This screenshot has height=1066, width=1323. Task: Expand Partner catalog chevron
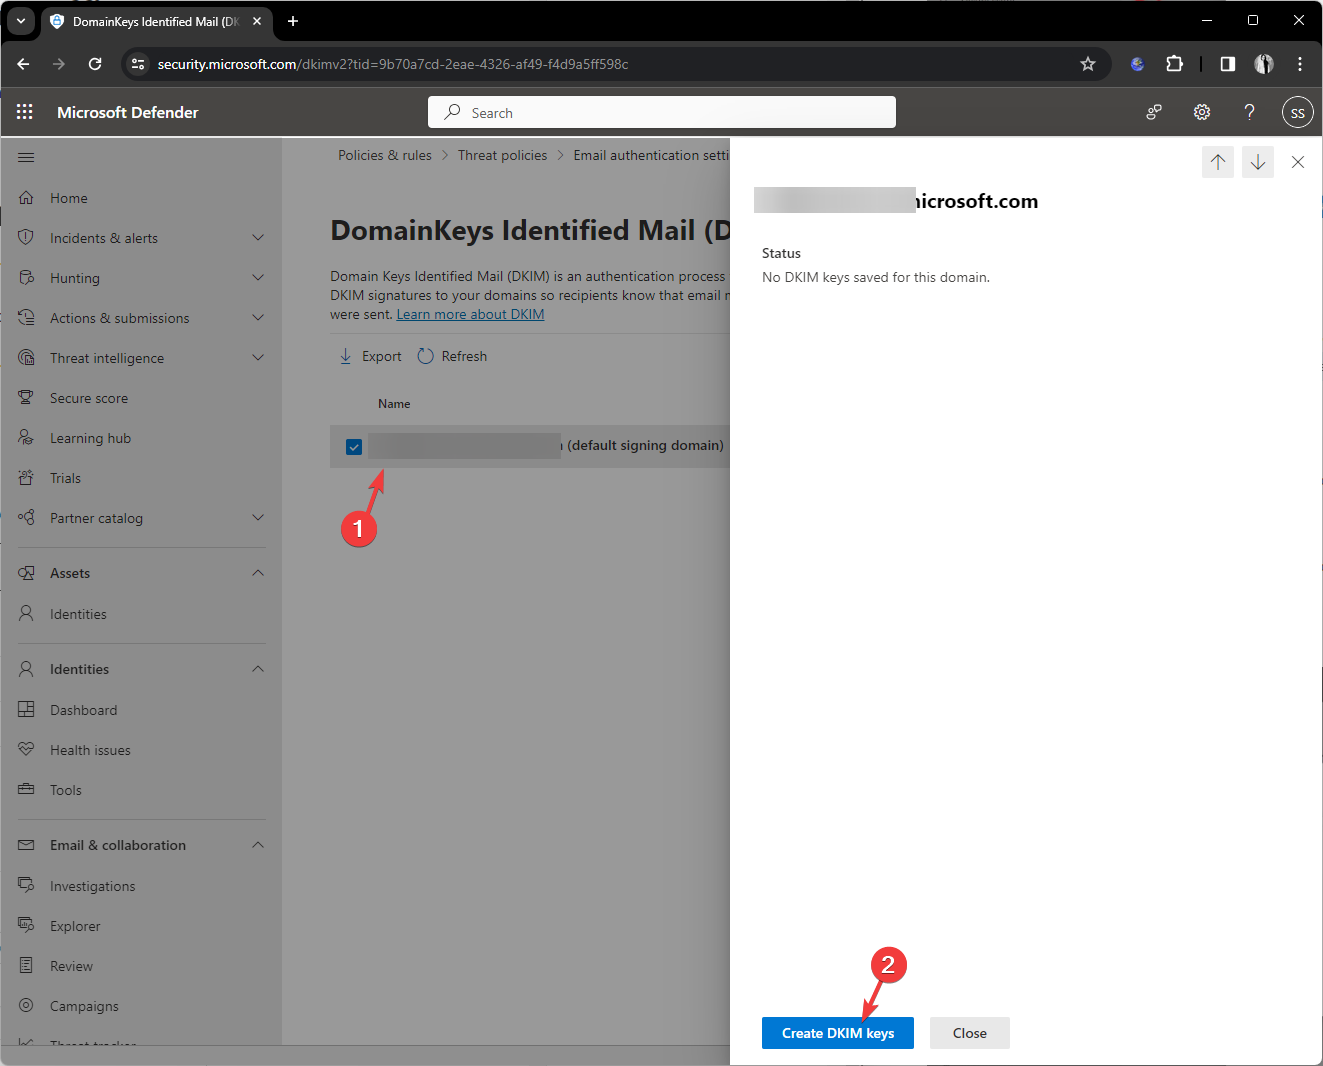258,518
